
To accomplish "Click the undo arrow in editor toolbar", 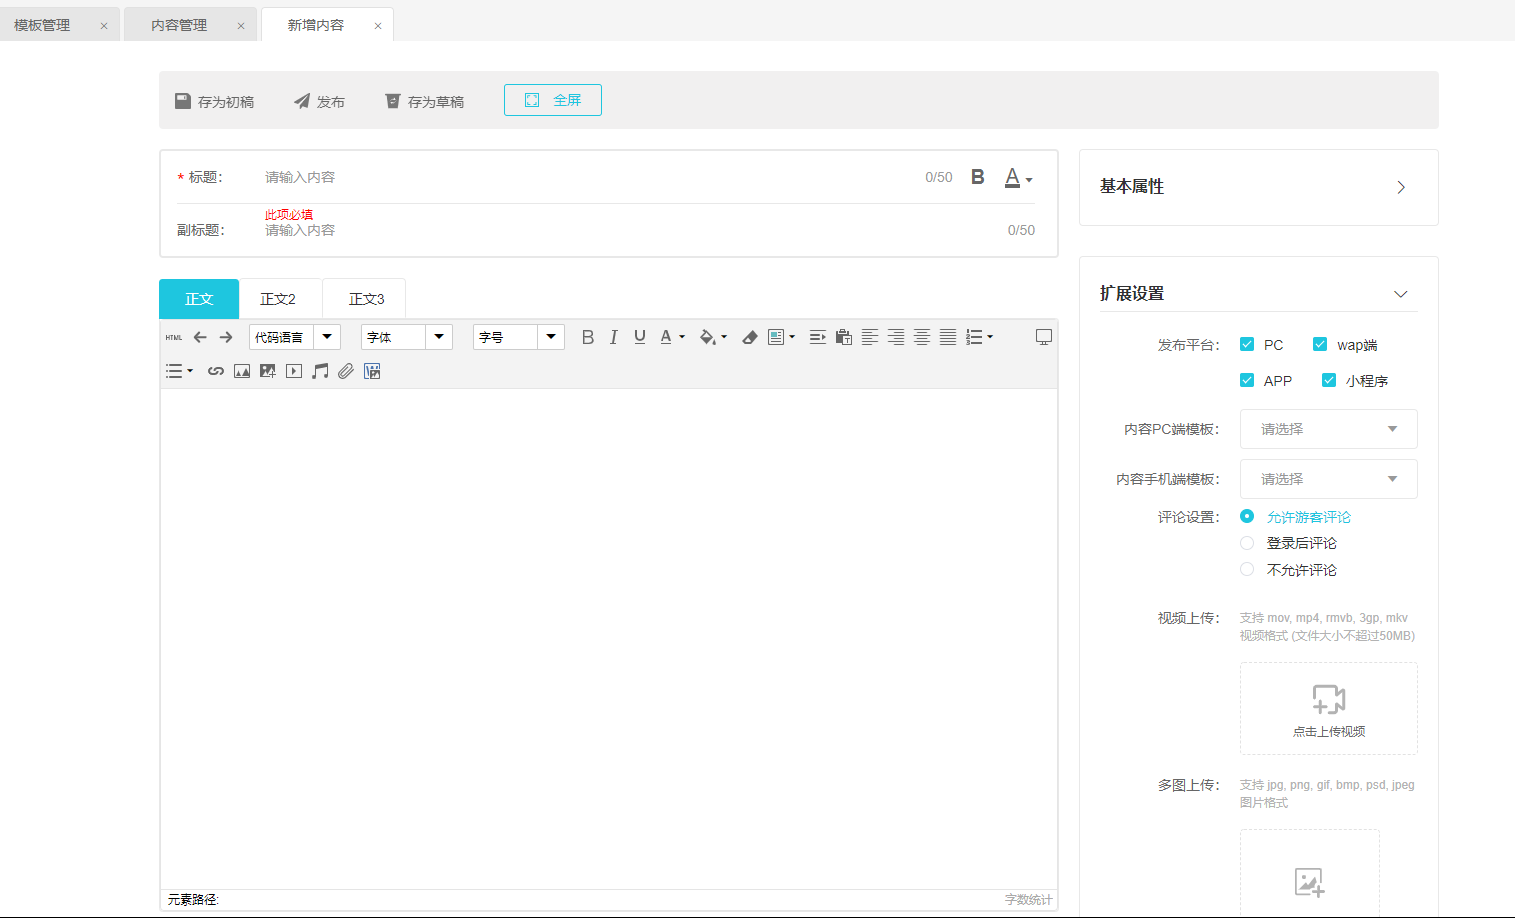I will point(200,338).
